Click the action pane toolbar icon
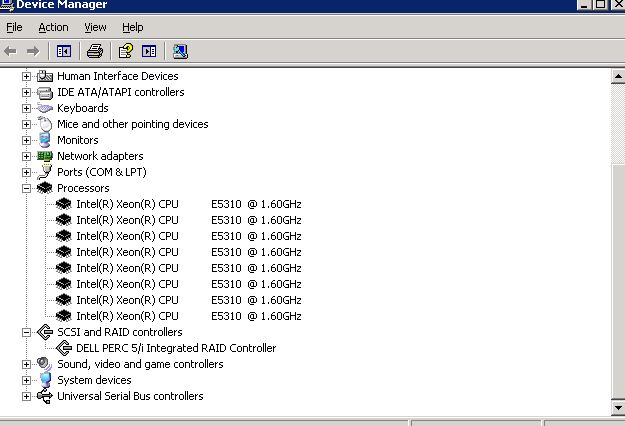The height and width of the screenshot is (426, 625). [149, 51]
